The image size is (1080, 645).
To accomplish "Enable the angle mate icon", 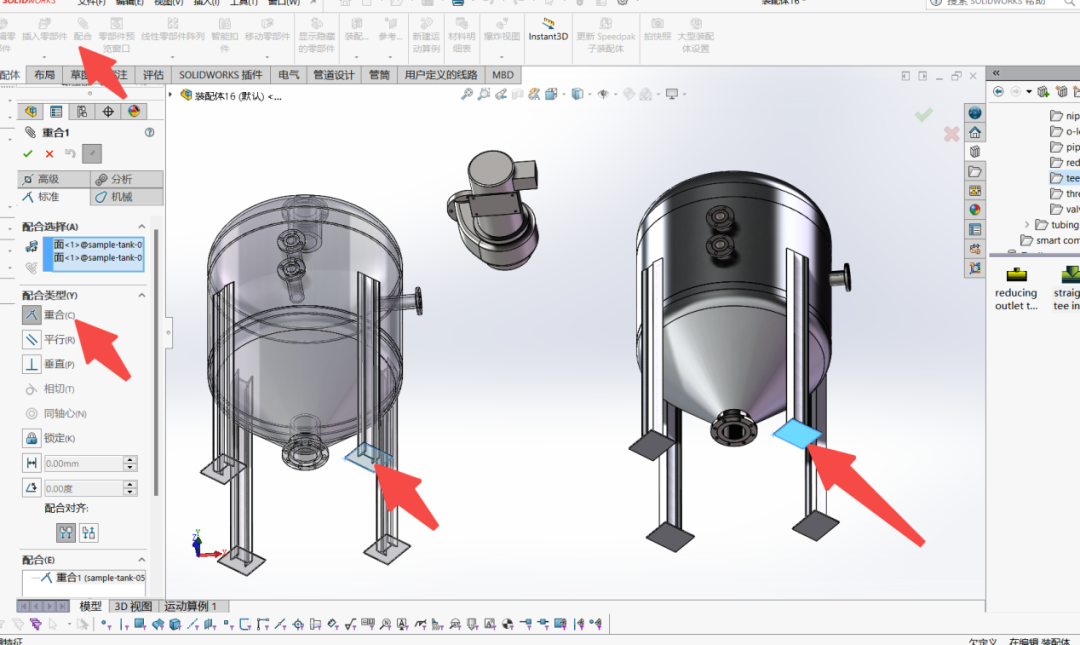I will [31, 488].
